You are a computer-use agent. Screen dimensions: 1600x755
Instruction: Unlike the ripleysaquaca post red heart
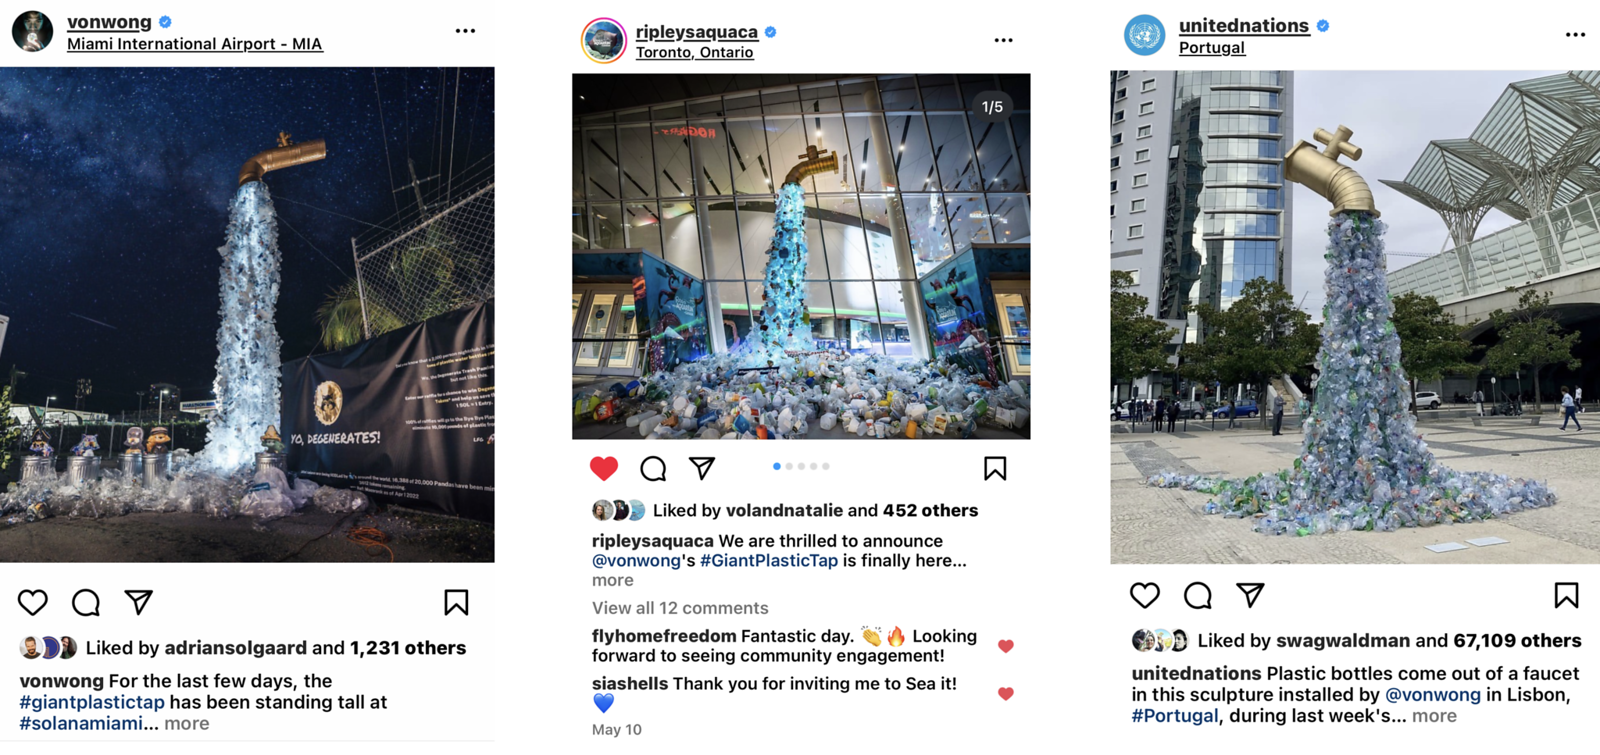[604, 468]
